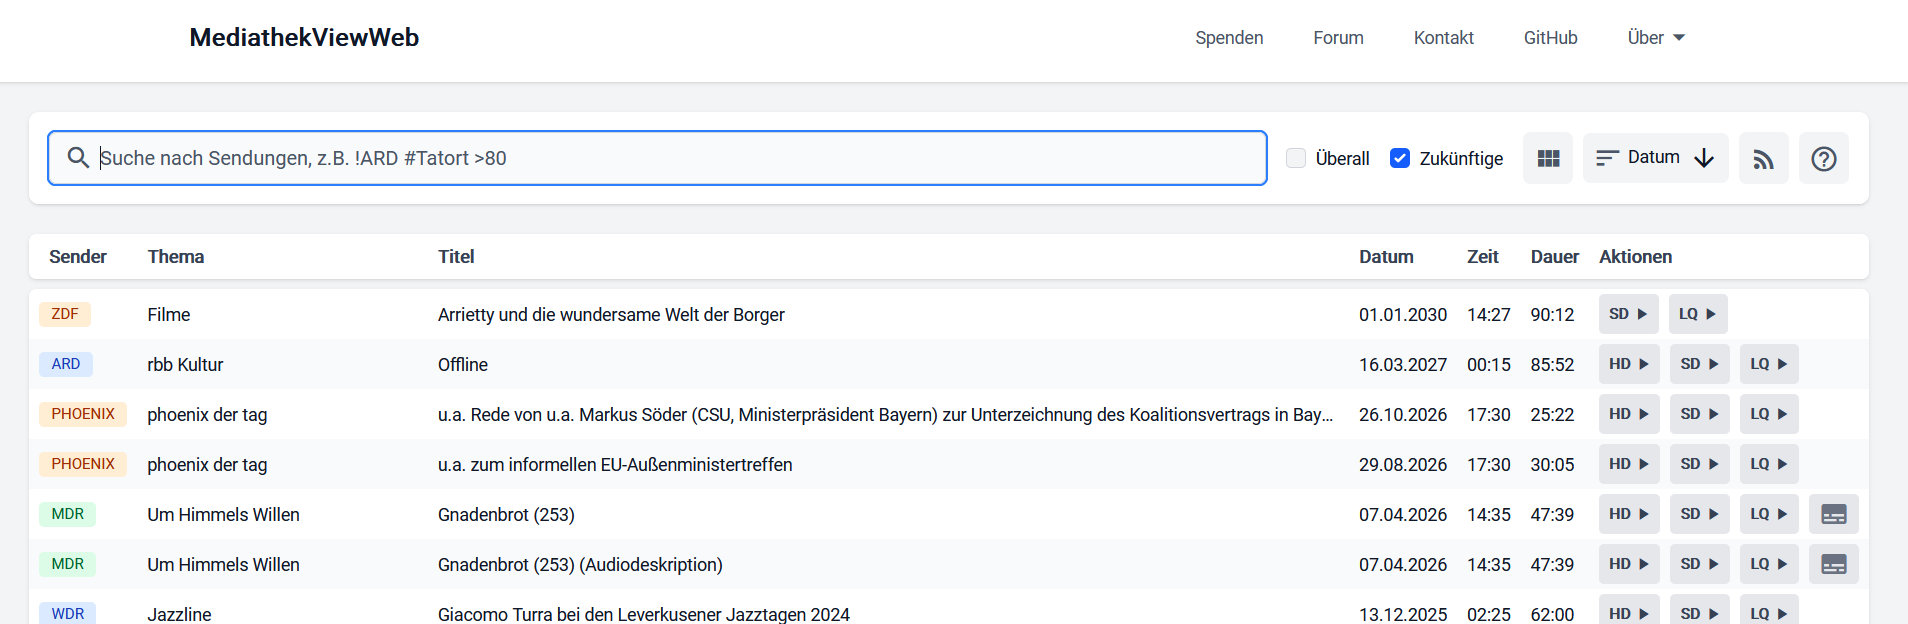Click the 'Dauer' column header
This screenshot has height=624, width=1908.
click(1555, 257)
